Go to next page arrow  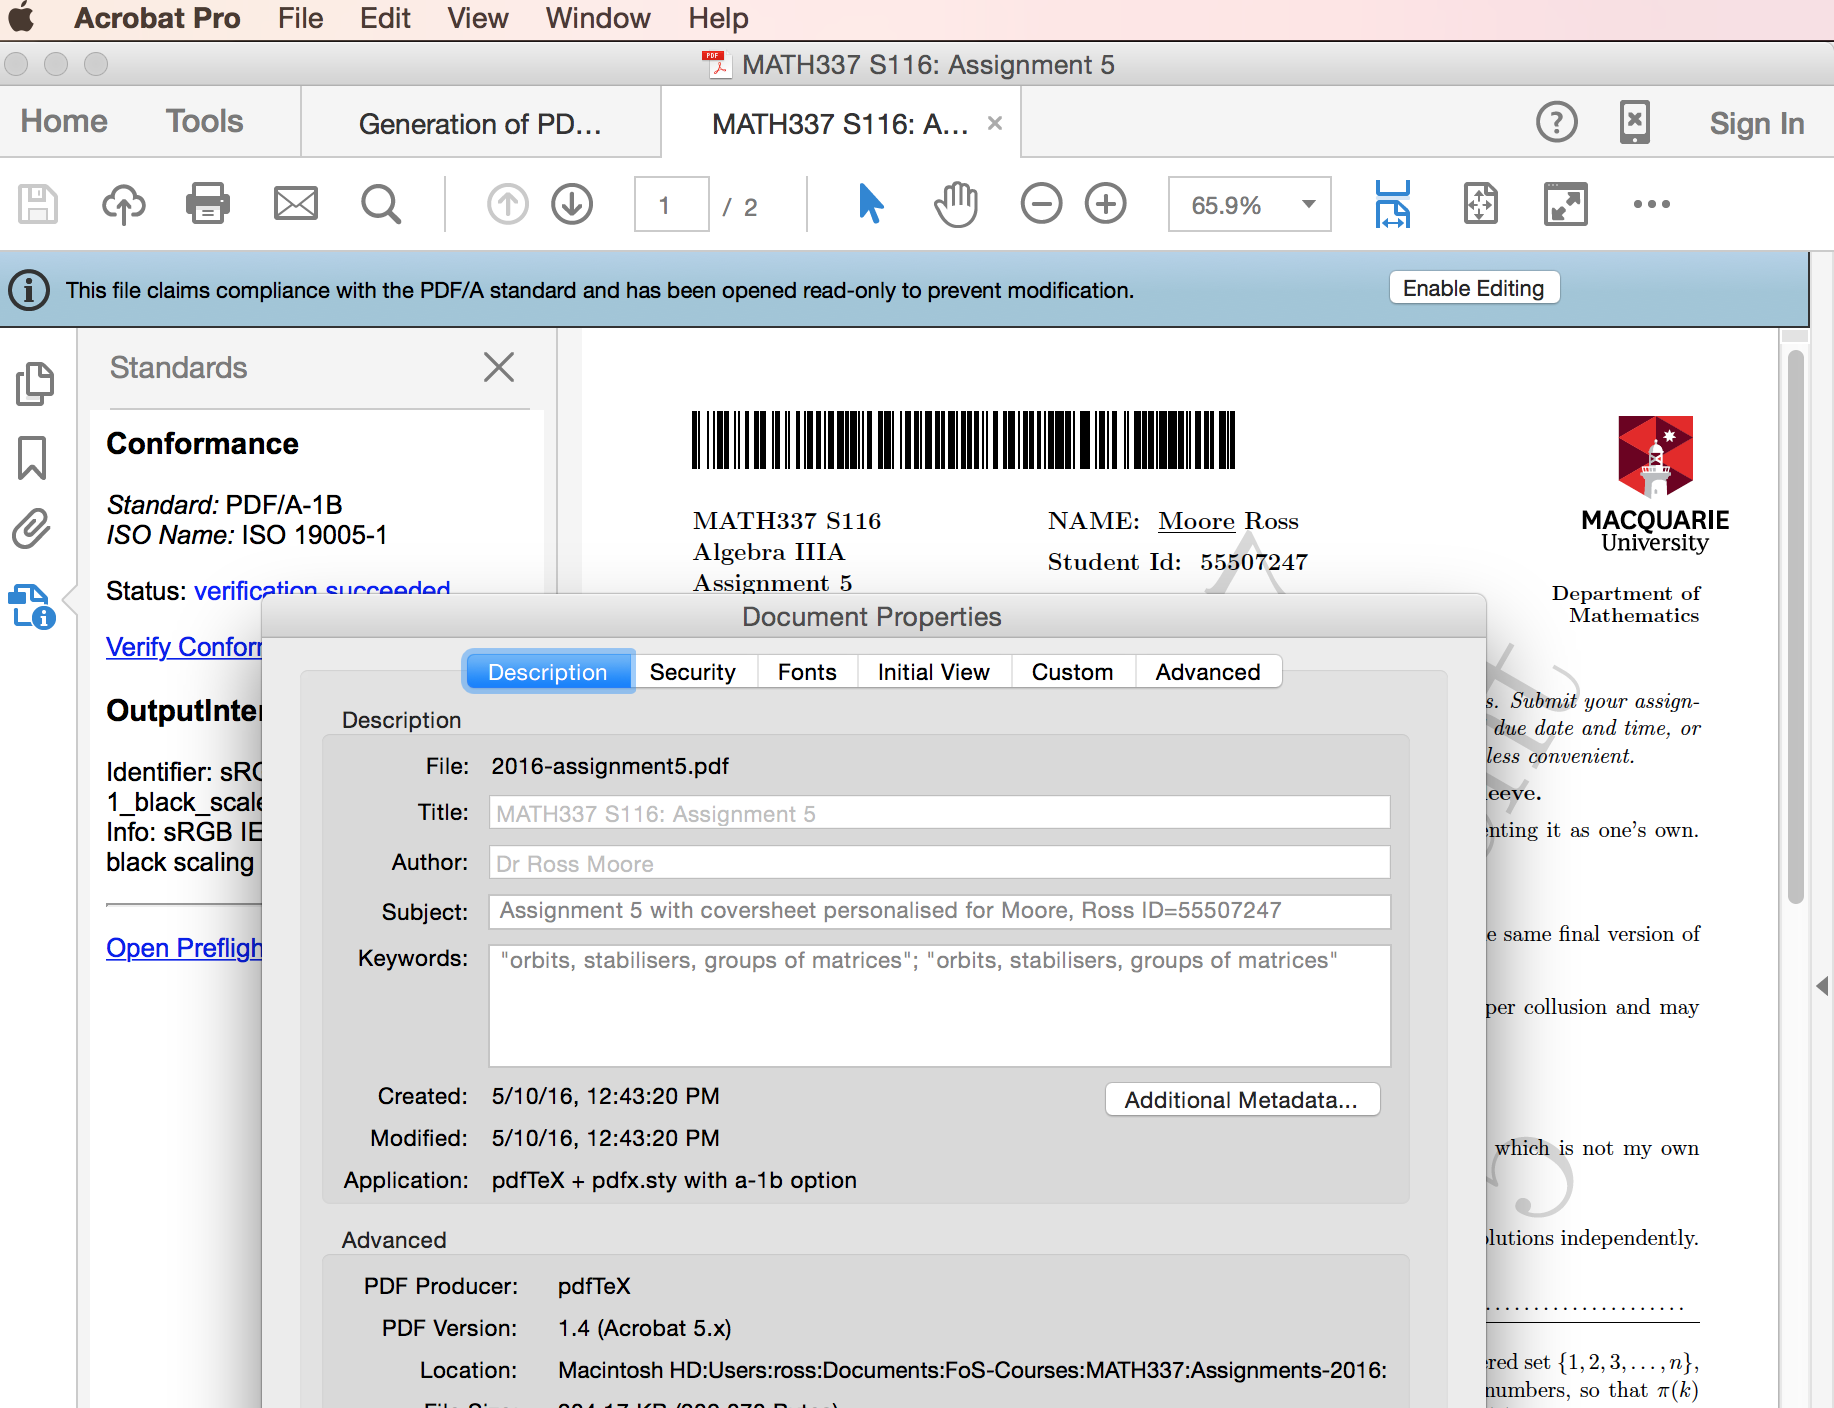(572, 204)
